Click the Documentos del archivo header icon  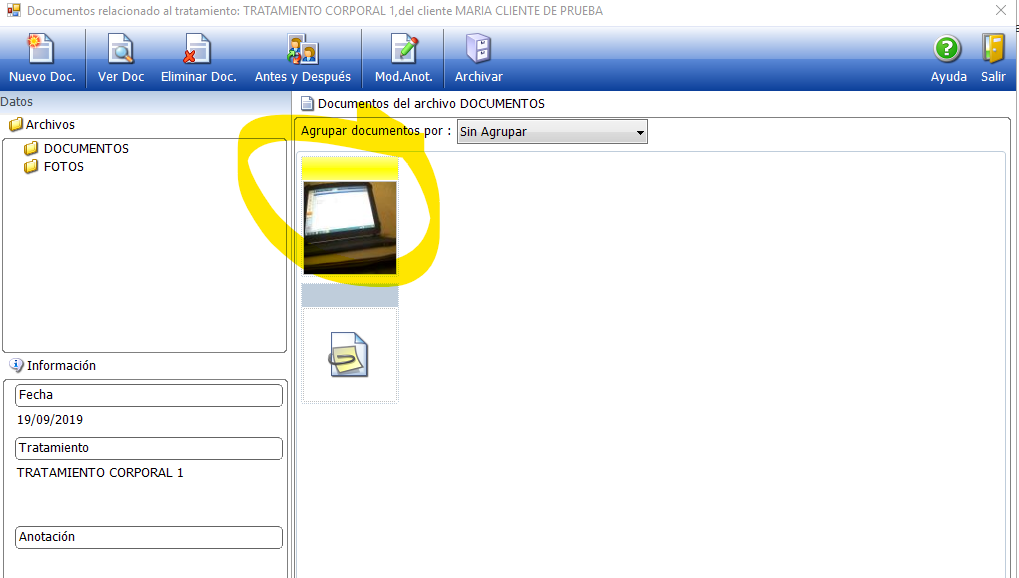click(x=308, y=104)
